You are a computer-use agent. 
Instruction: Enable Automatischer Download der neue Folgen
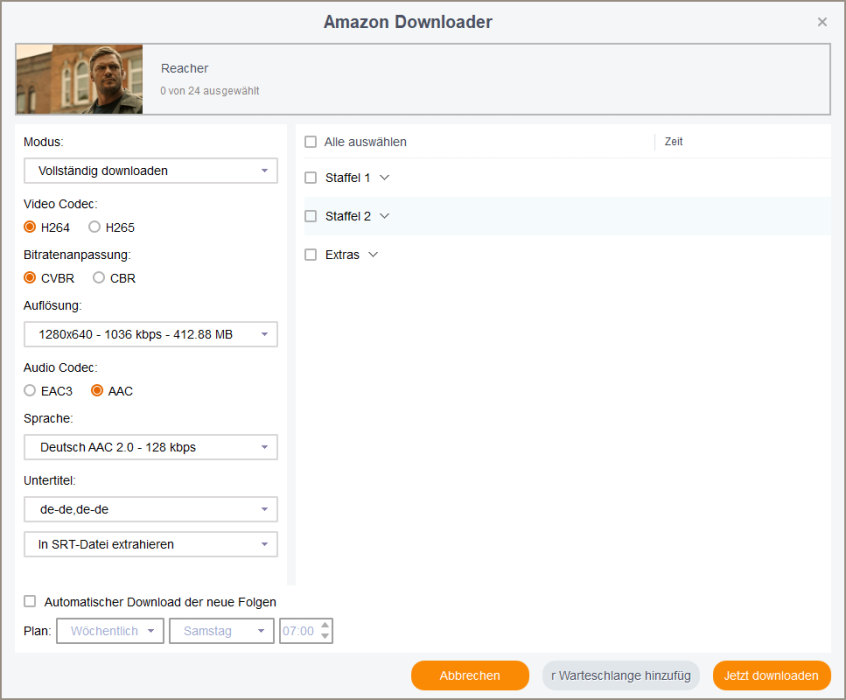(30, 602)
